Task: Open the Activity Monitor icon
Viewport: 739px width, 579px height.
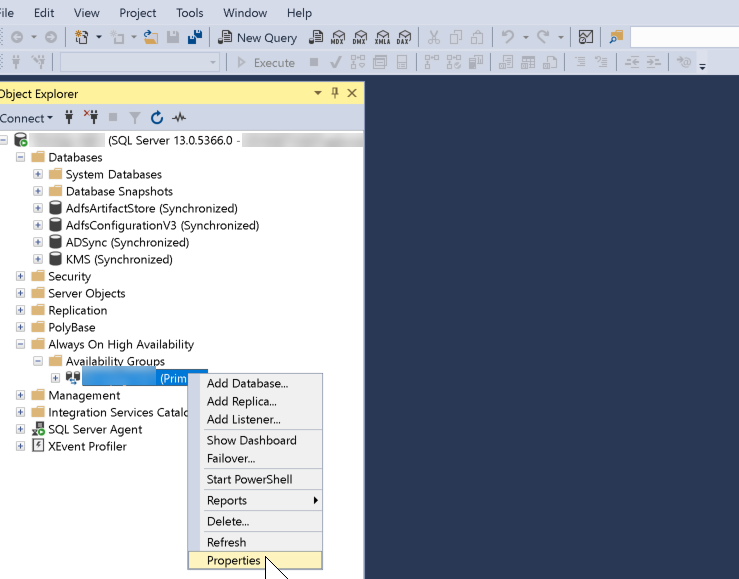Action: coord(585,37)
